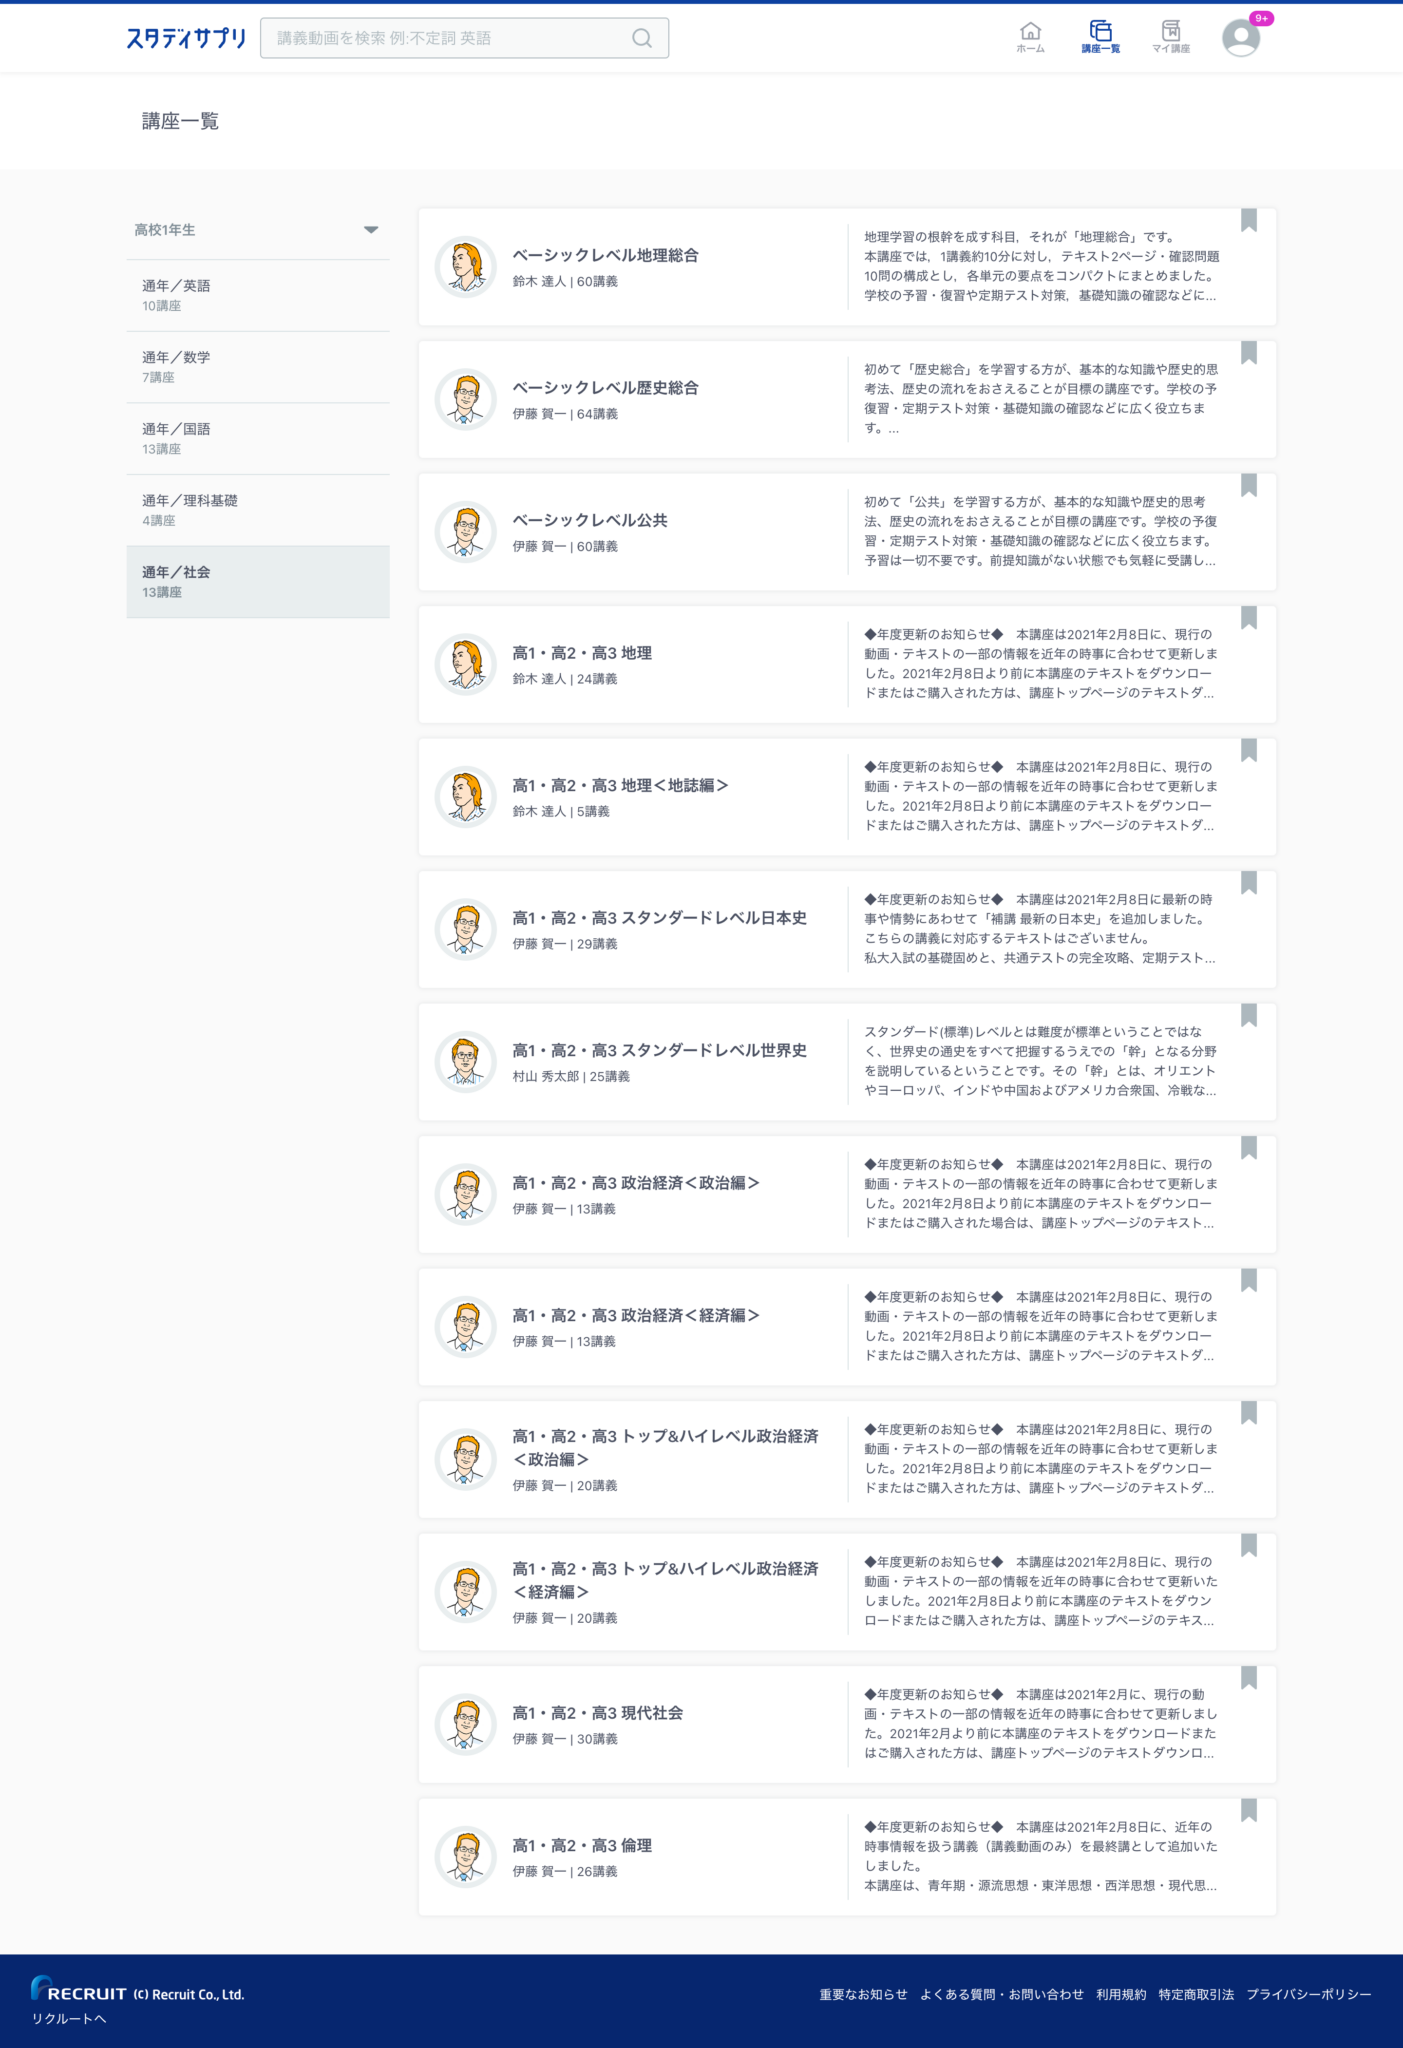Screen dimensions: 1403x2048
Task: Open the 講座一覧 course list icon
Action: [1100, 37]
